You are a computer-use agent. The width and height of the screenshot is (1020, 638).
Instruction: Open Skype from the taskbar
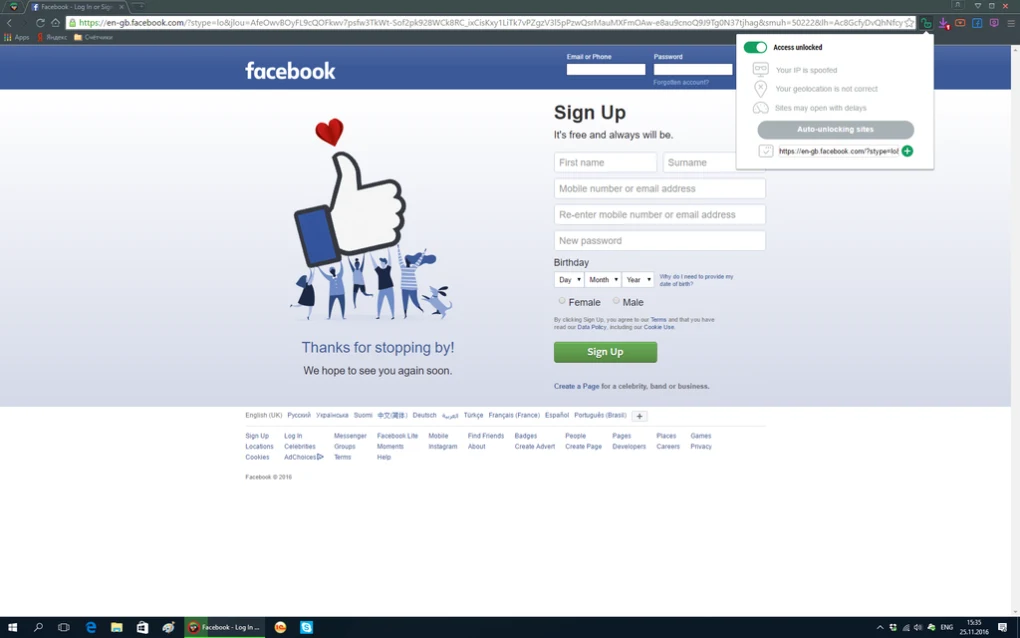(305, 627)
